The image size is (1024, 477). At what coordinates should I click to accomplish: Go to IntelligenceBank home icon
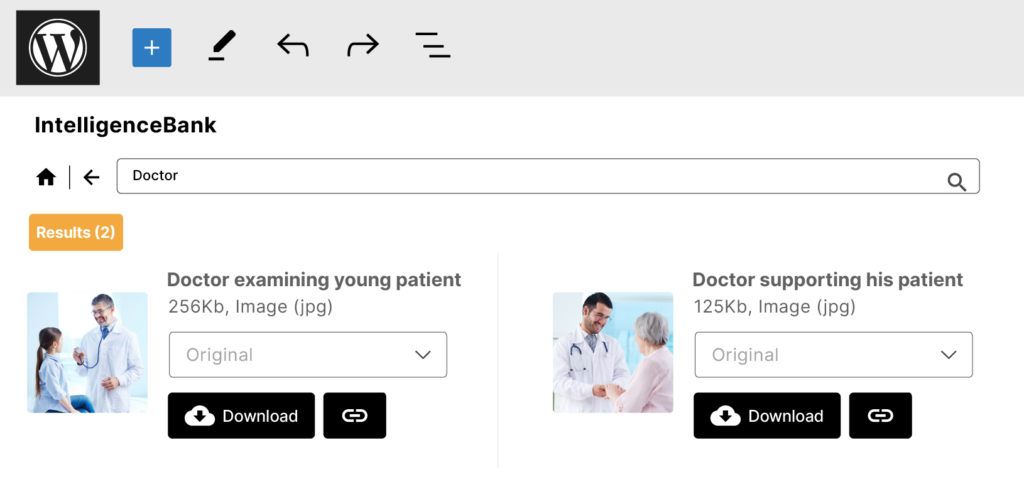pyautogui.click(x=46, y=177)
